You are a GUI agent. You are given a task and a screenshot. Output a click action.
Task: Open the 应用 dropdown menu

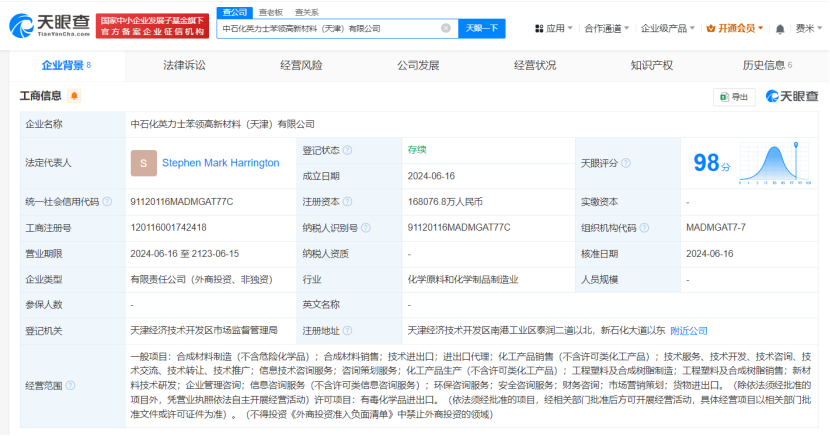coord(551,29)
